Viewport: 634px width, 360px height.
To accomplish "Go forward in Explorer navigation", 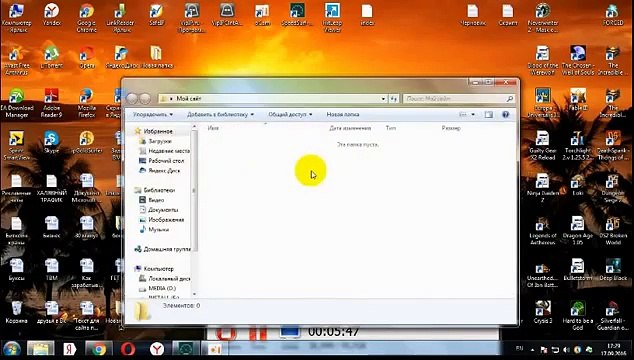I will 145,98.
